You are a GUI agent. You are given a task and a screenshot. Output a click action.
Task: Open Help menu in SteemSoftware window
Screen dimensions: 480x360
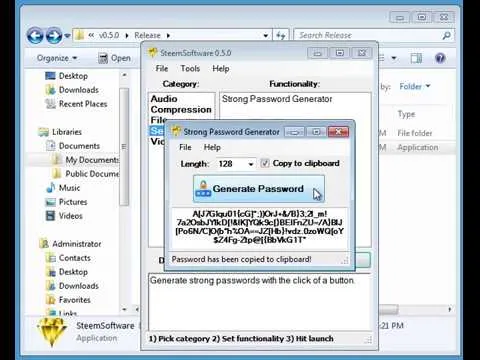221,69
